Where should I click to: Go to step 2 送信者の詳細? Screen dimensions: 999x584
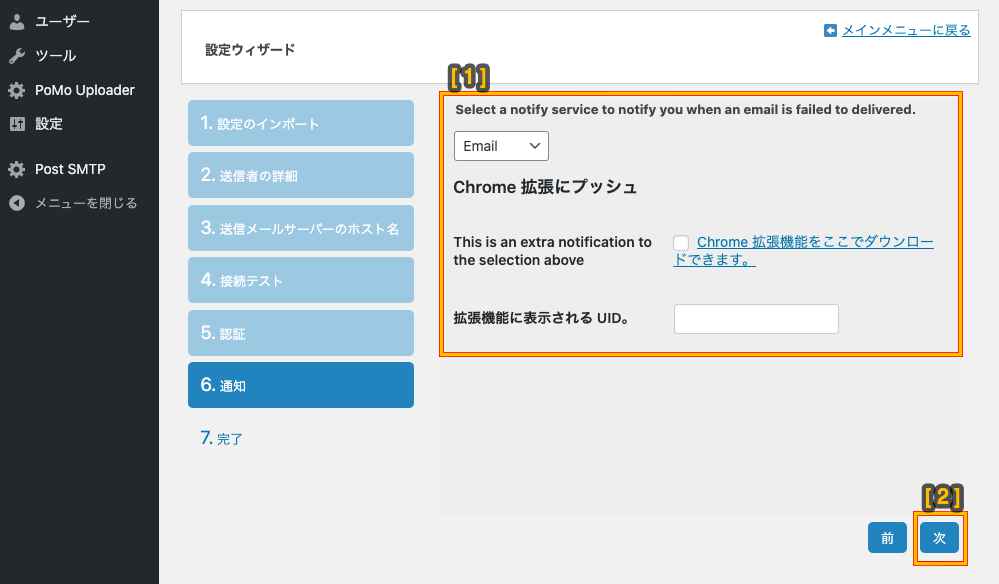tap(301, 175)
